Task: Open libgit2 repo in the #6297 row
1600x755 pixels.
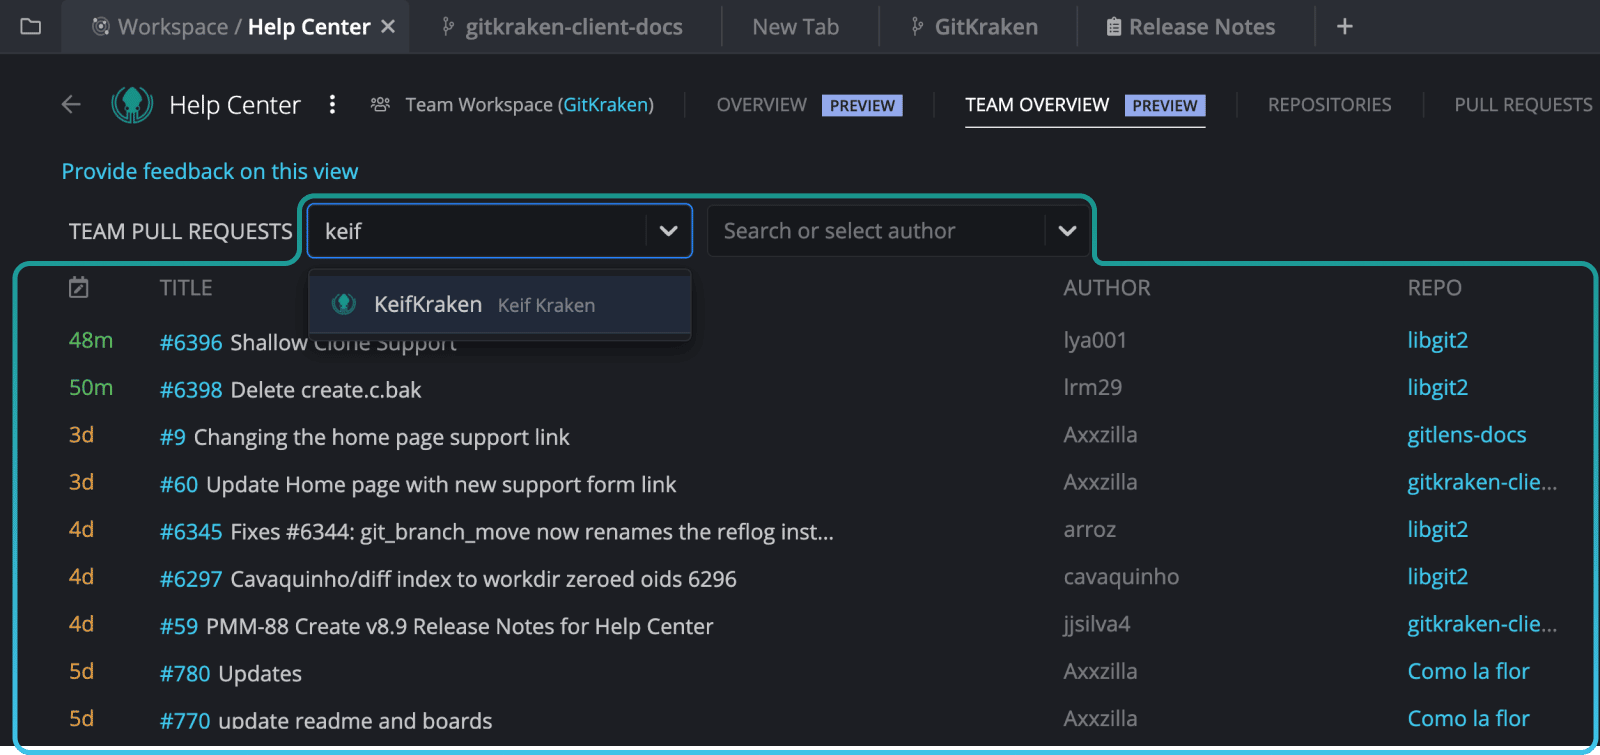Action: pyautogui.click(x=1437, y=577)
